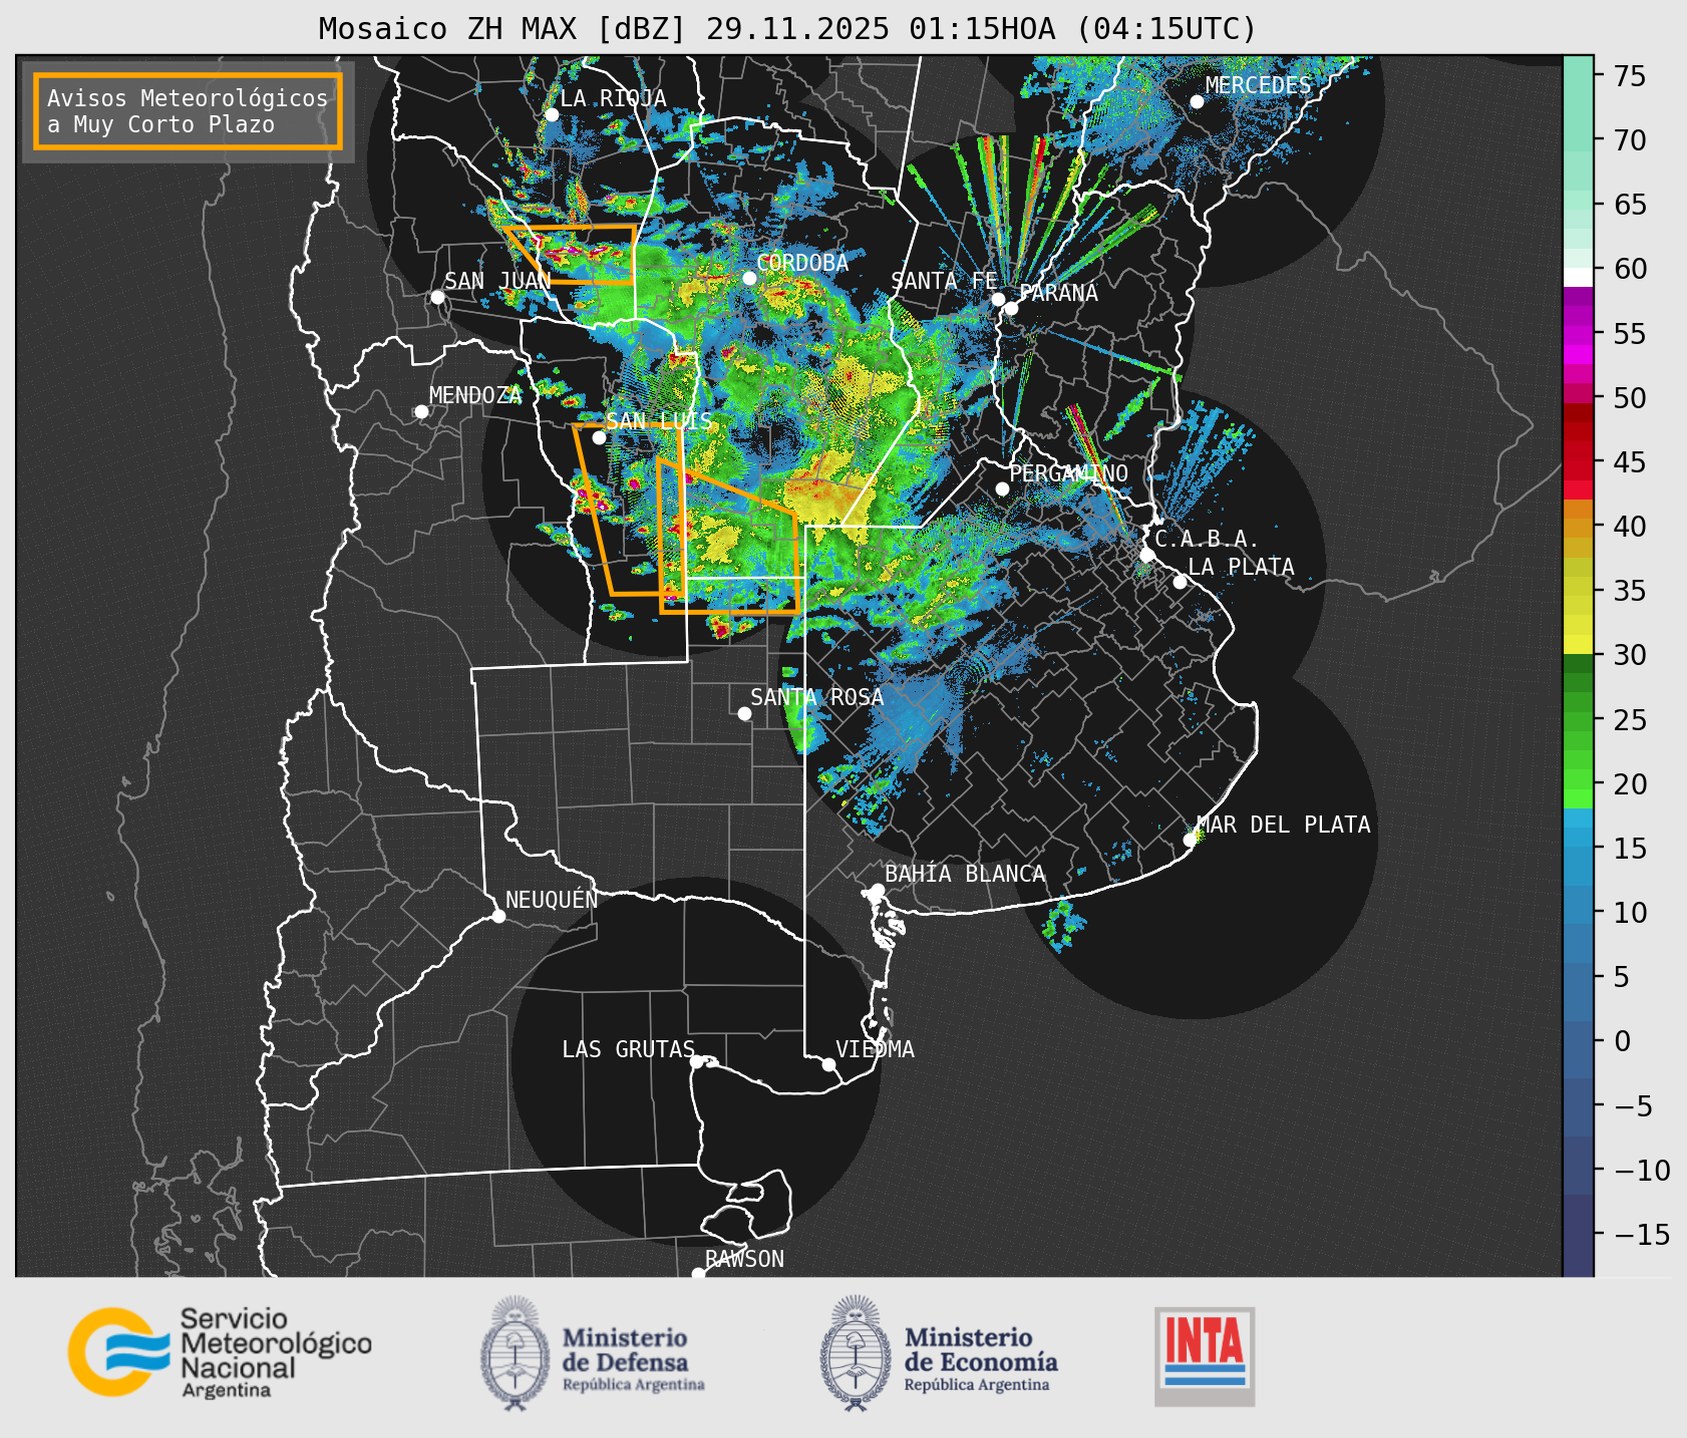
Task: Click the NEUQUÉN map label
Action: point(551,900)
